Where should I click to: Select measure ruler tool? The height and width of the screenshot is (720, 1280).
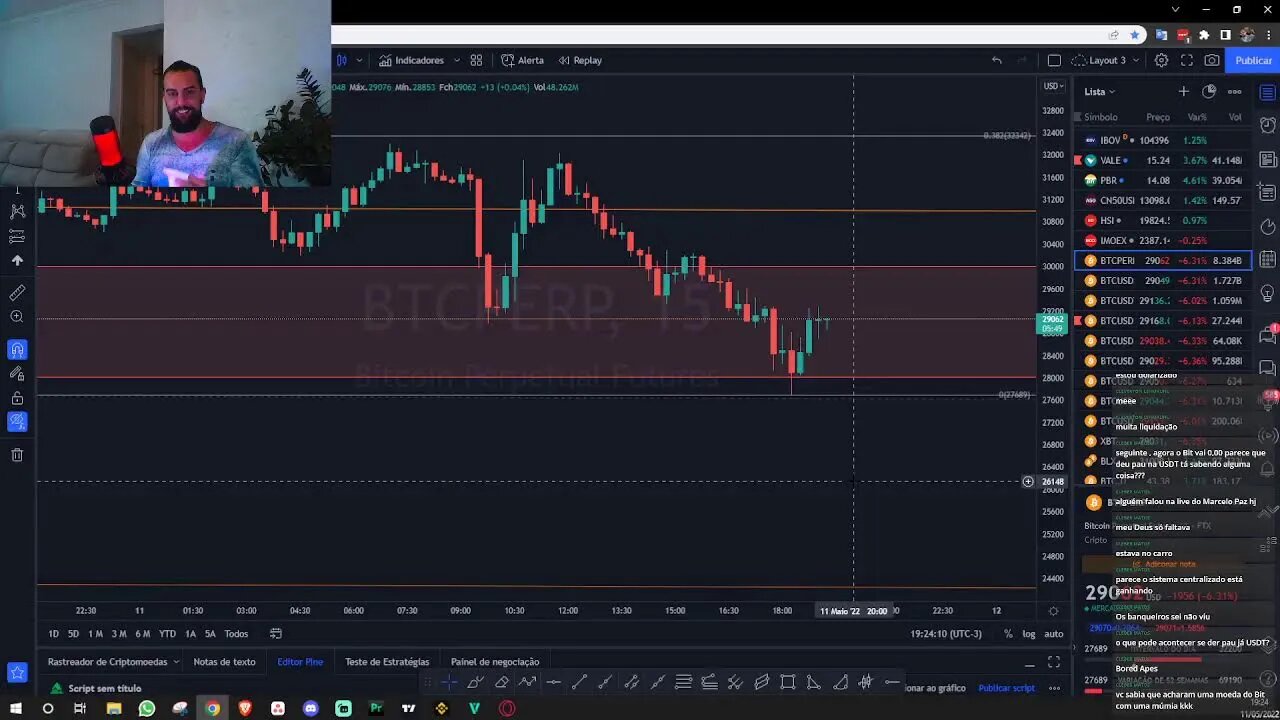(17, 293)
